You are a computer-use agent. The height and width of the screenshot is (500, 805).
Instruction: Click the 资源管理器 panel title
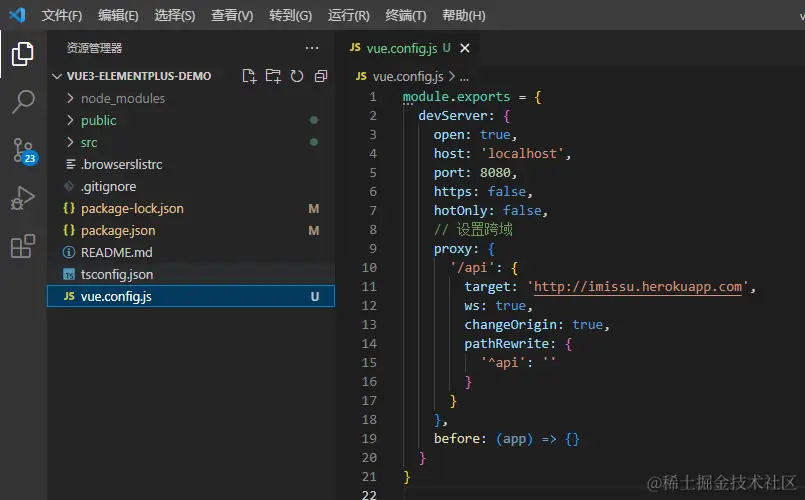94,48
